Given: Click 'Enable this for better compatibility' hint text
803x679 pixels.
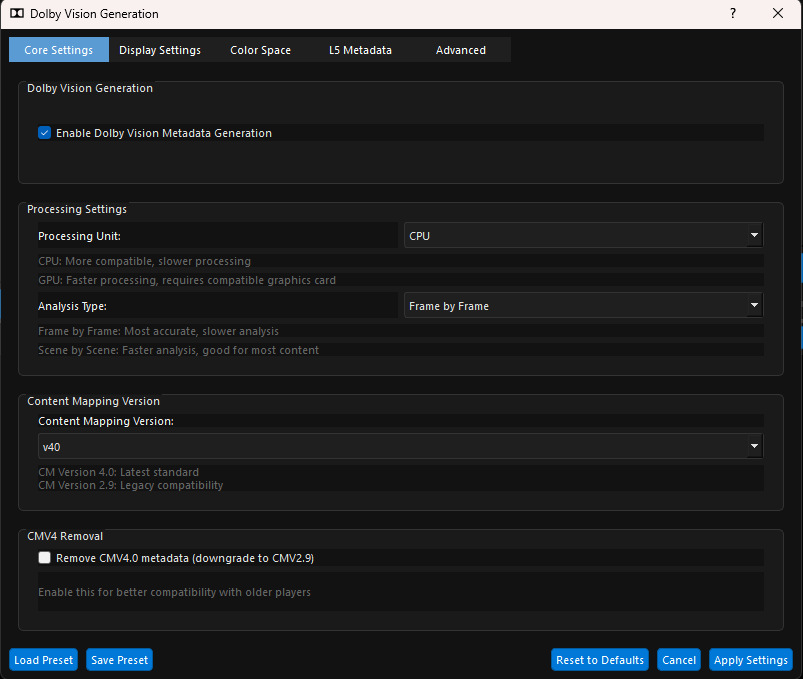Looking at the screenshot, I should pyautogui.click(x=174, y=592).
